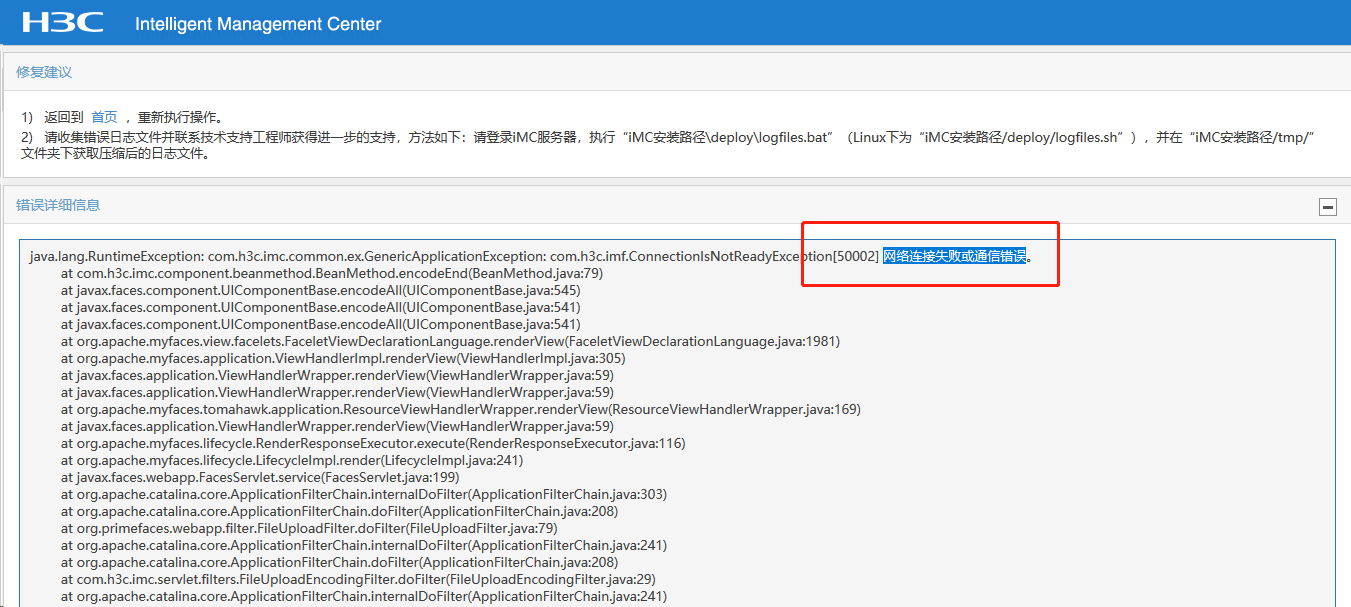
Task: Click the highlighted 网络连接失败或通信错误 text
Action: coord(955,257)
